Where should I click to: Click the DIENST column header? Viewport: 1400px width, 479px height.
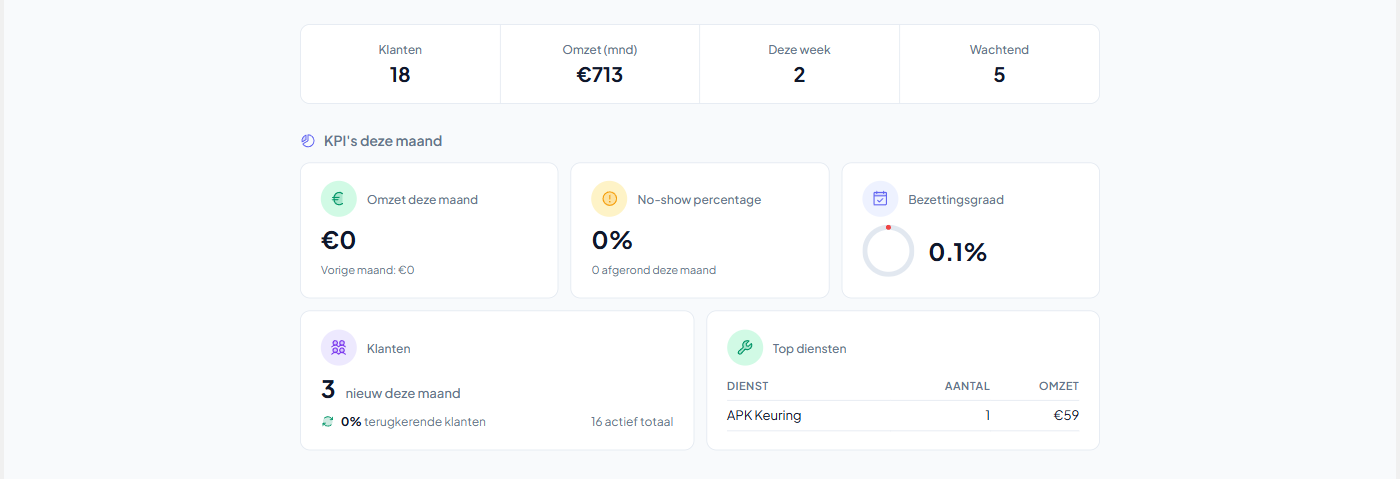tap(748, 386)
